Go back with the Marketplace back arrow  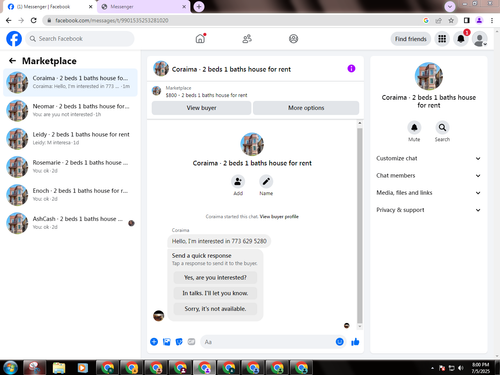click(x=12, y=61)
